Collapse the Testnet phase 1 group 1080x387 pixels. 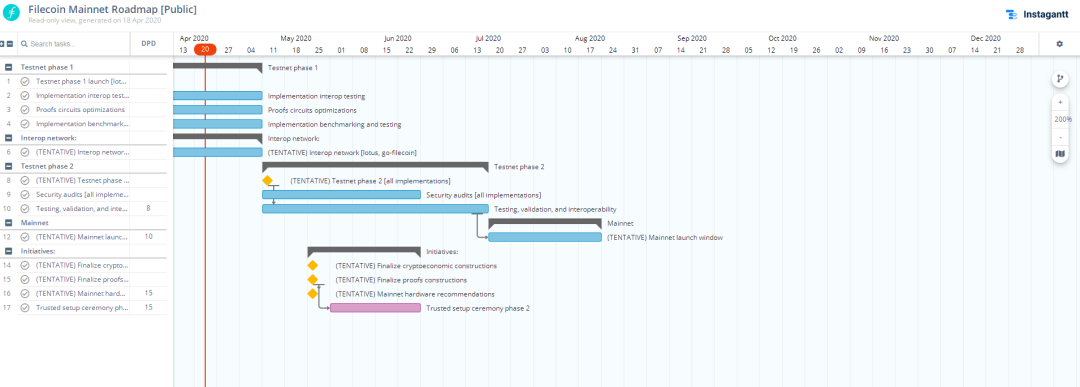click(x=8, y=67)
